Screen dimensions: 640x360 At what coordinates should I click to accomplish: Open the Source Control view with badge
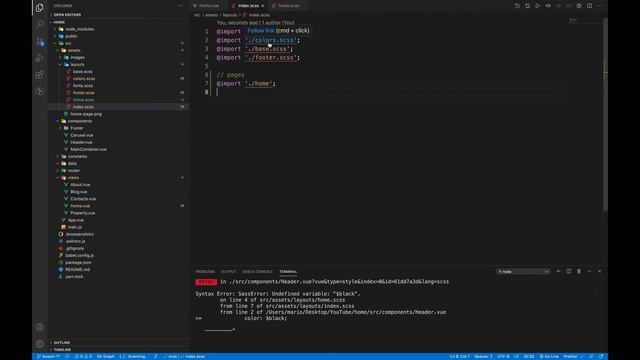click(40, 41)
